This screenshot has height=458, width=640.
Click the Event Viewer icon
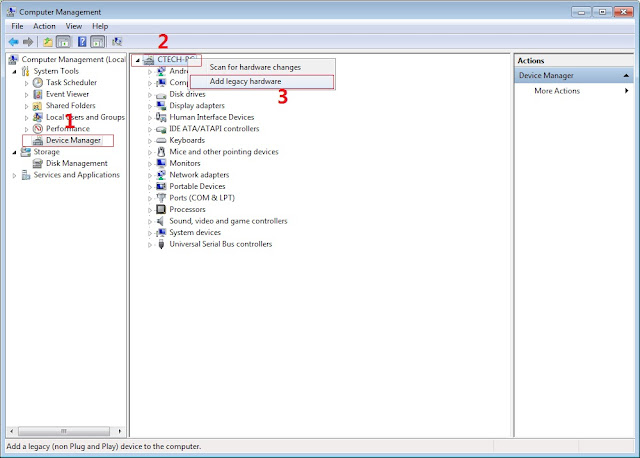pyautogui.click(x=38, y=94)
